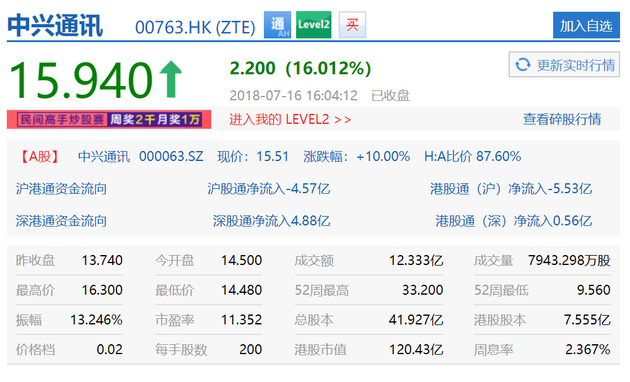
Task: Click the H:A比价 87.60% value
Action: (x=472, y=156)
